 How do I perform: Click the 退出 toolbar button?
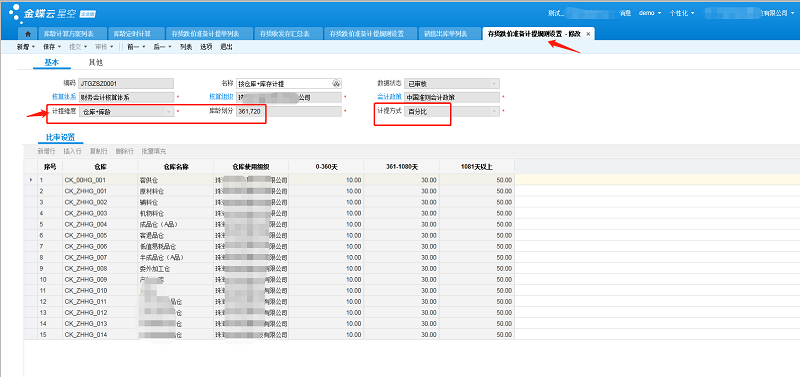[x=227, y=47]
